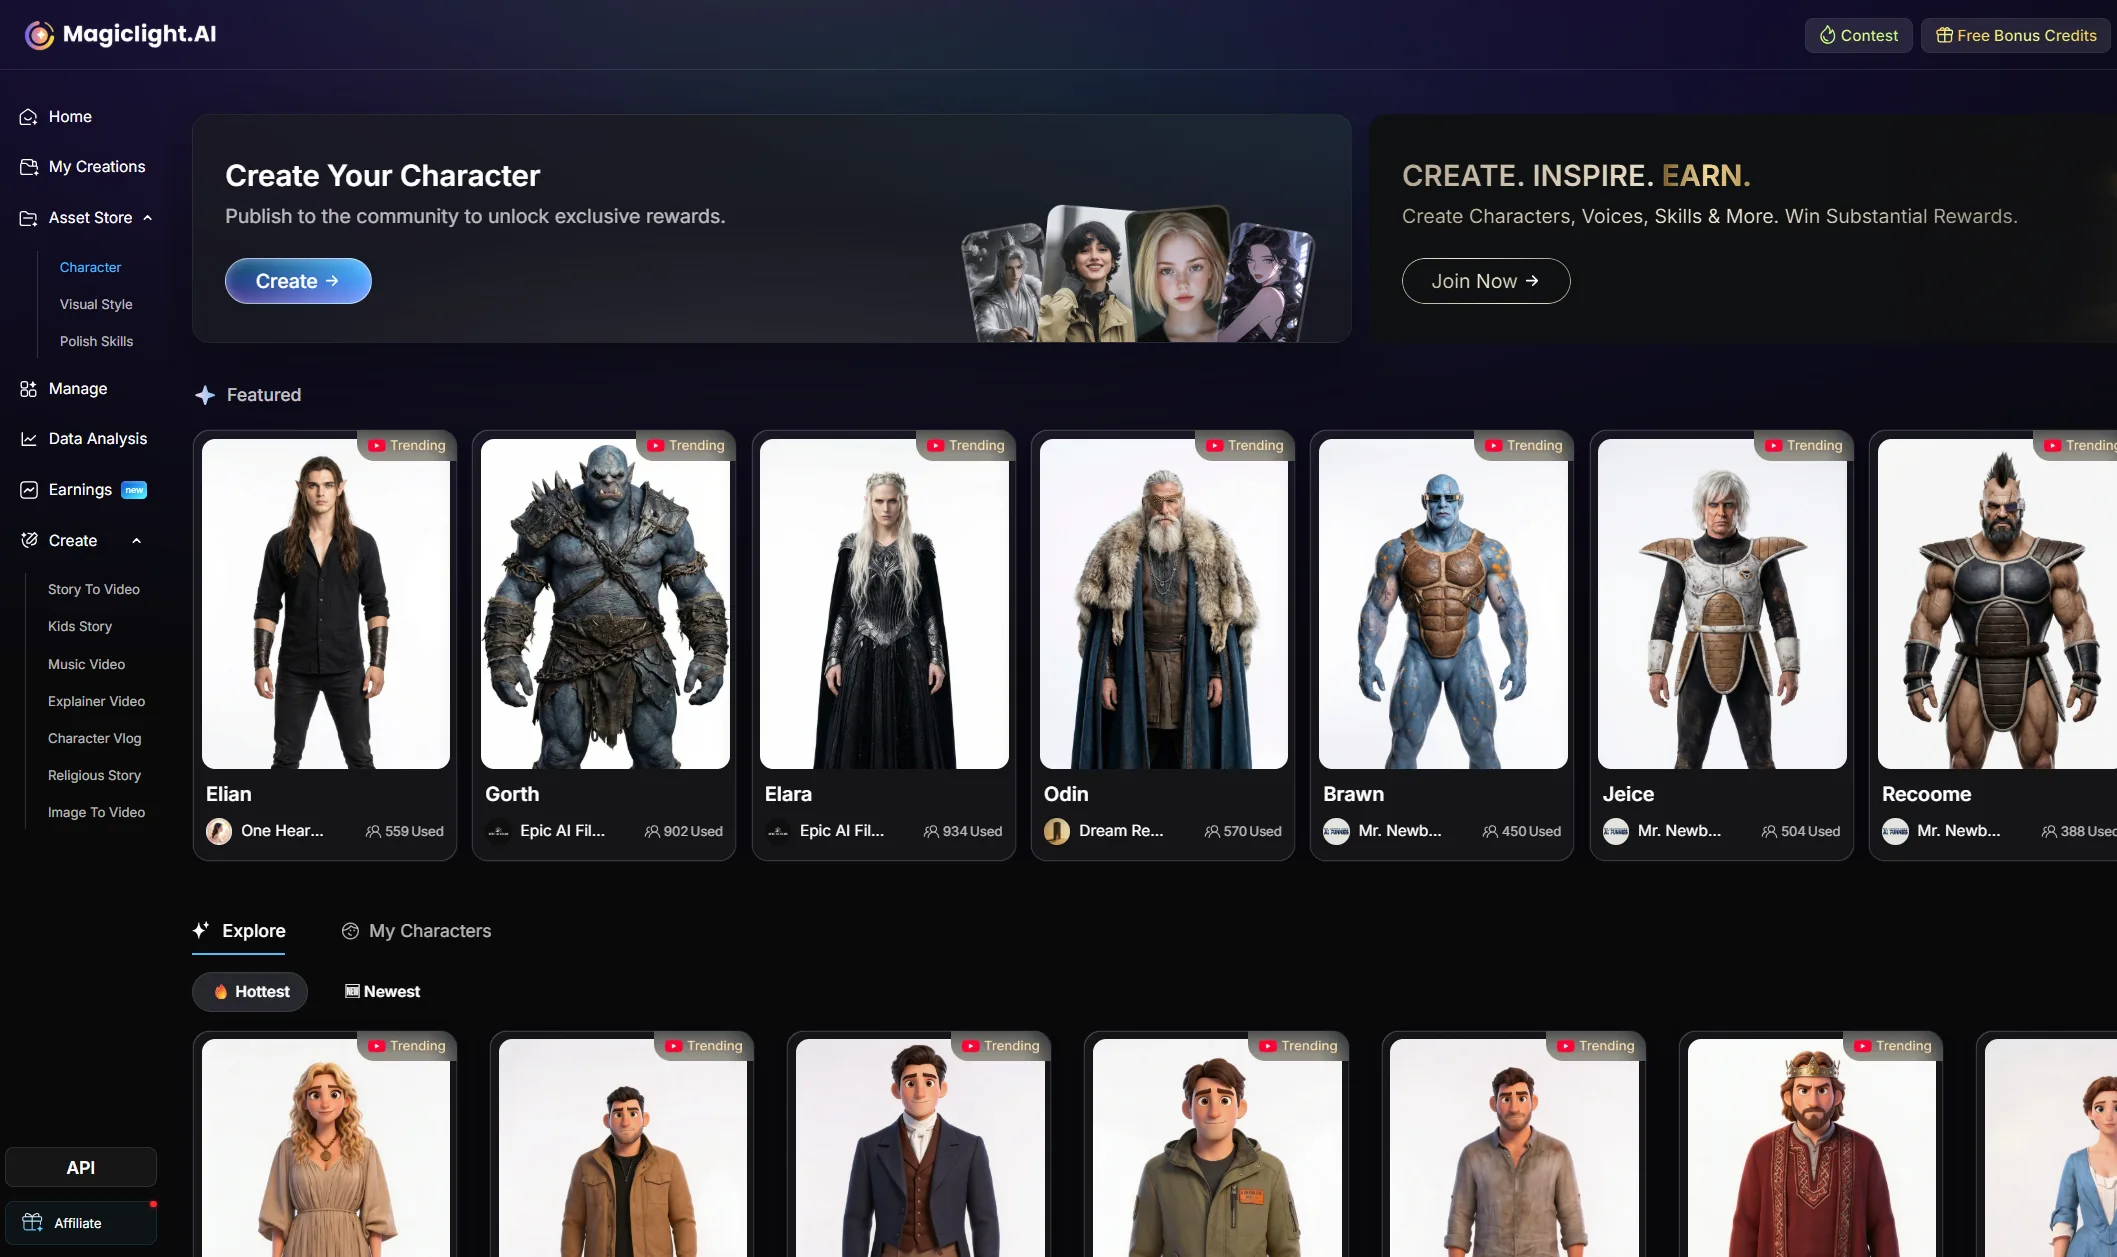The width and height of the screenshot is (2117, 1257).
Task: Click the Affiliate gift icon
Action: coord(32,1223)
